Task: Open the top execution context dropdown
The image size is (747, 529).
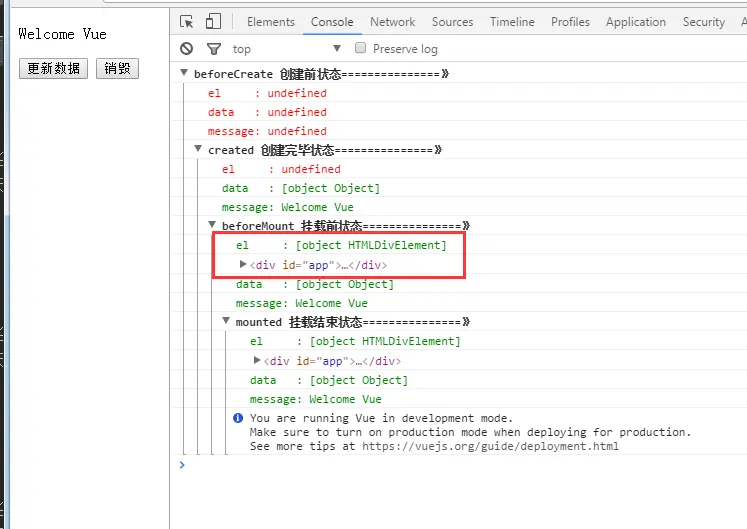Action: [x=287, y=49]
